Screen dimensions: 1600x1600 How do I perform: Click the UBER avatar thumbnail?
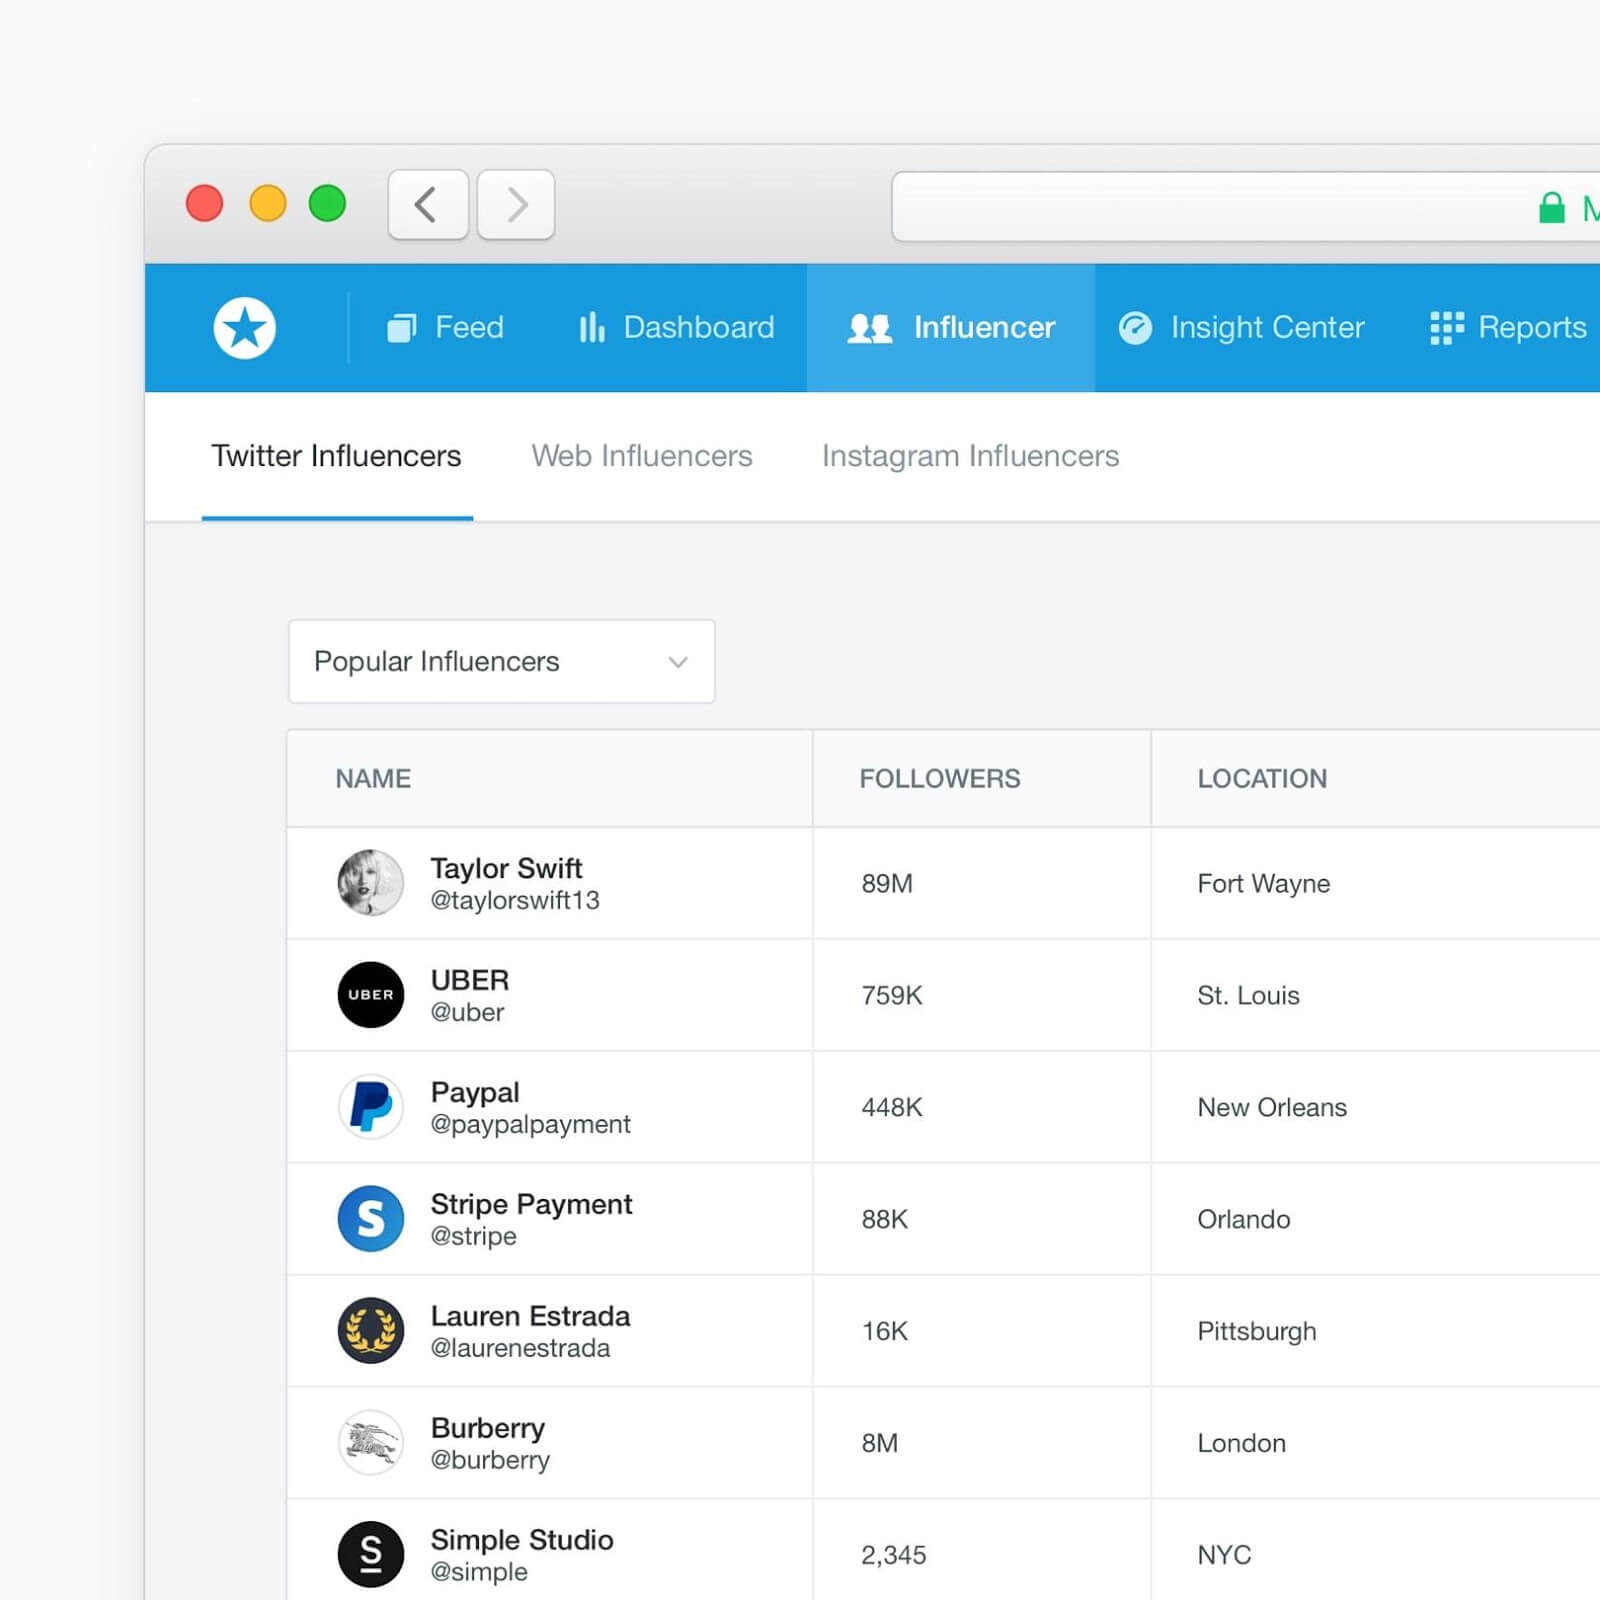point(371,995)
